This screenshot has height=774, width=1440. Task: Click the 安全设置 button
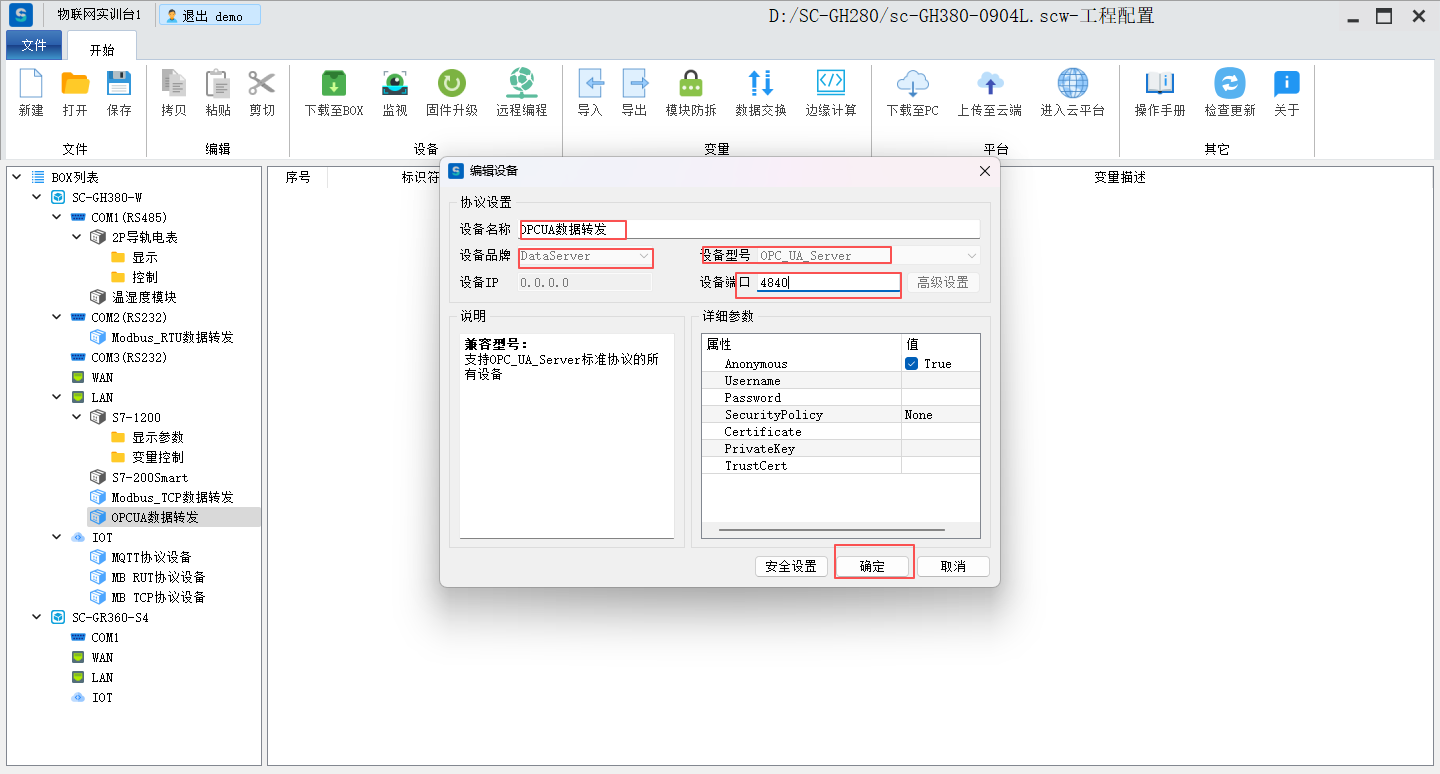tap(790, 566)
